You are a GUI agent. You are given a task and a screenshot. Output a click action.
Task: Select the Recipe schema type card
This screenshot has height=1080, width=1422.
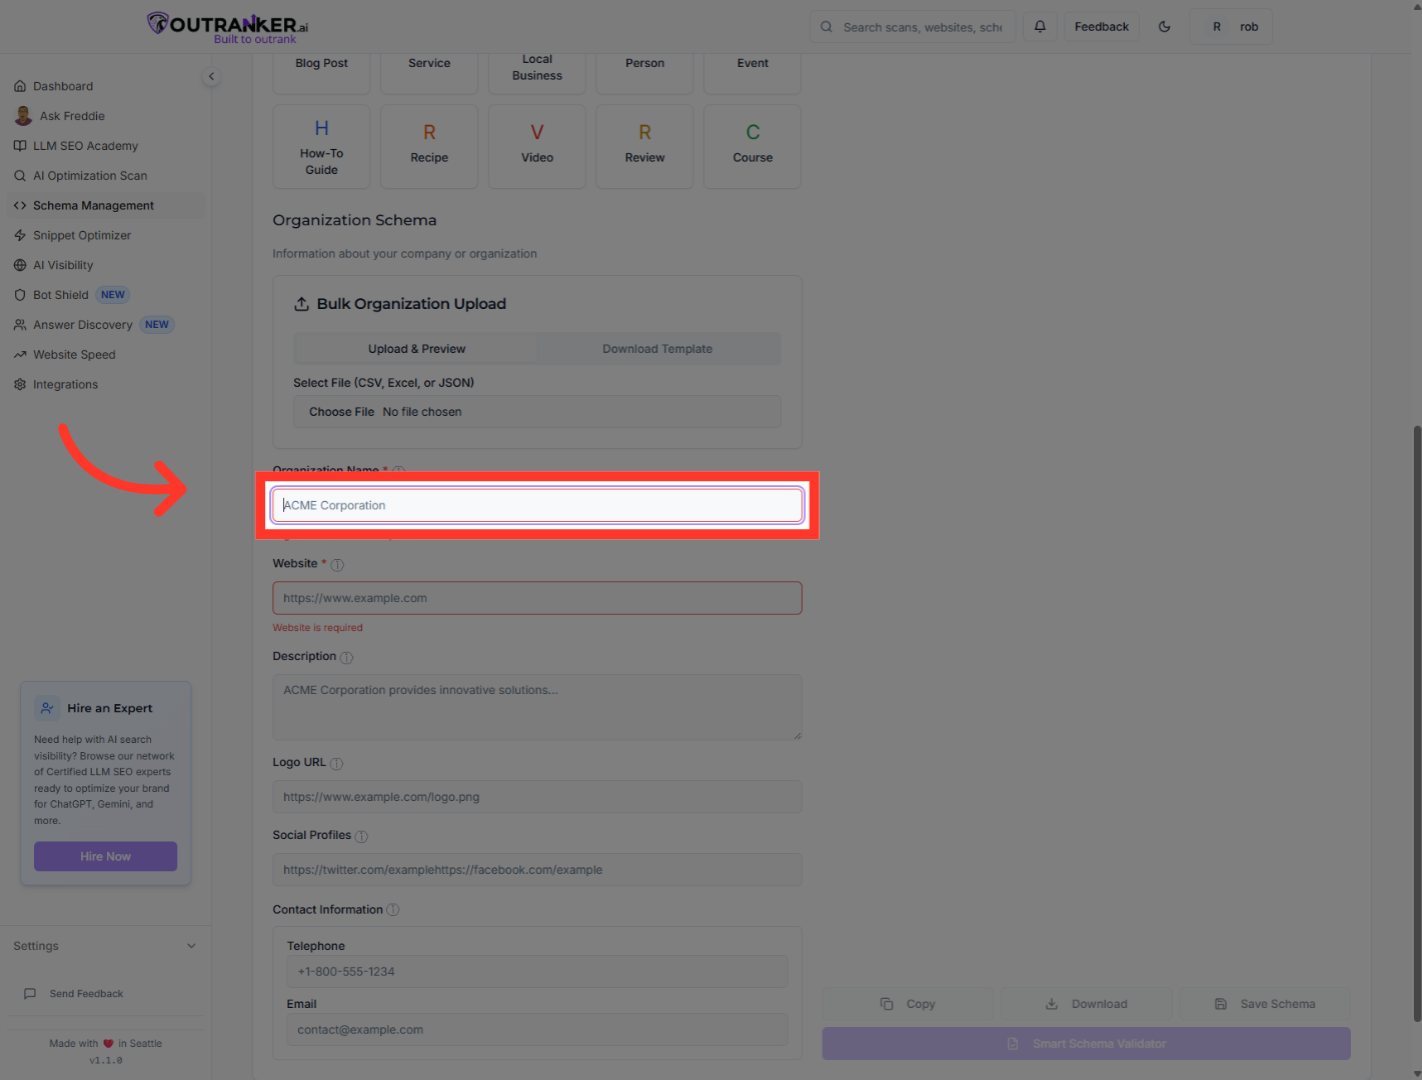tap(428, 146)
